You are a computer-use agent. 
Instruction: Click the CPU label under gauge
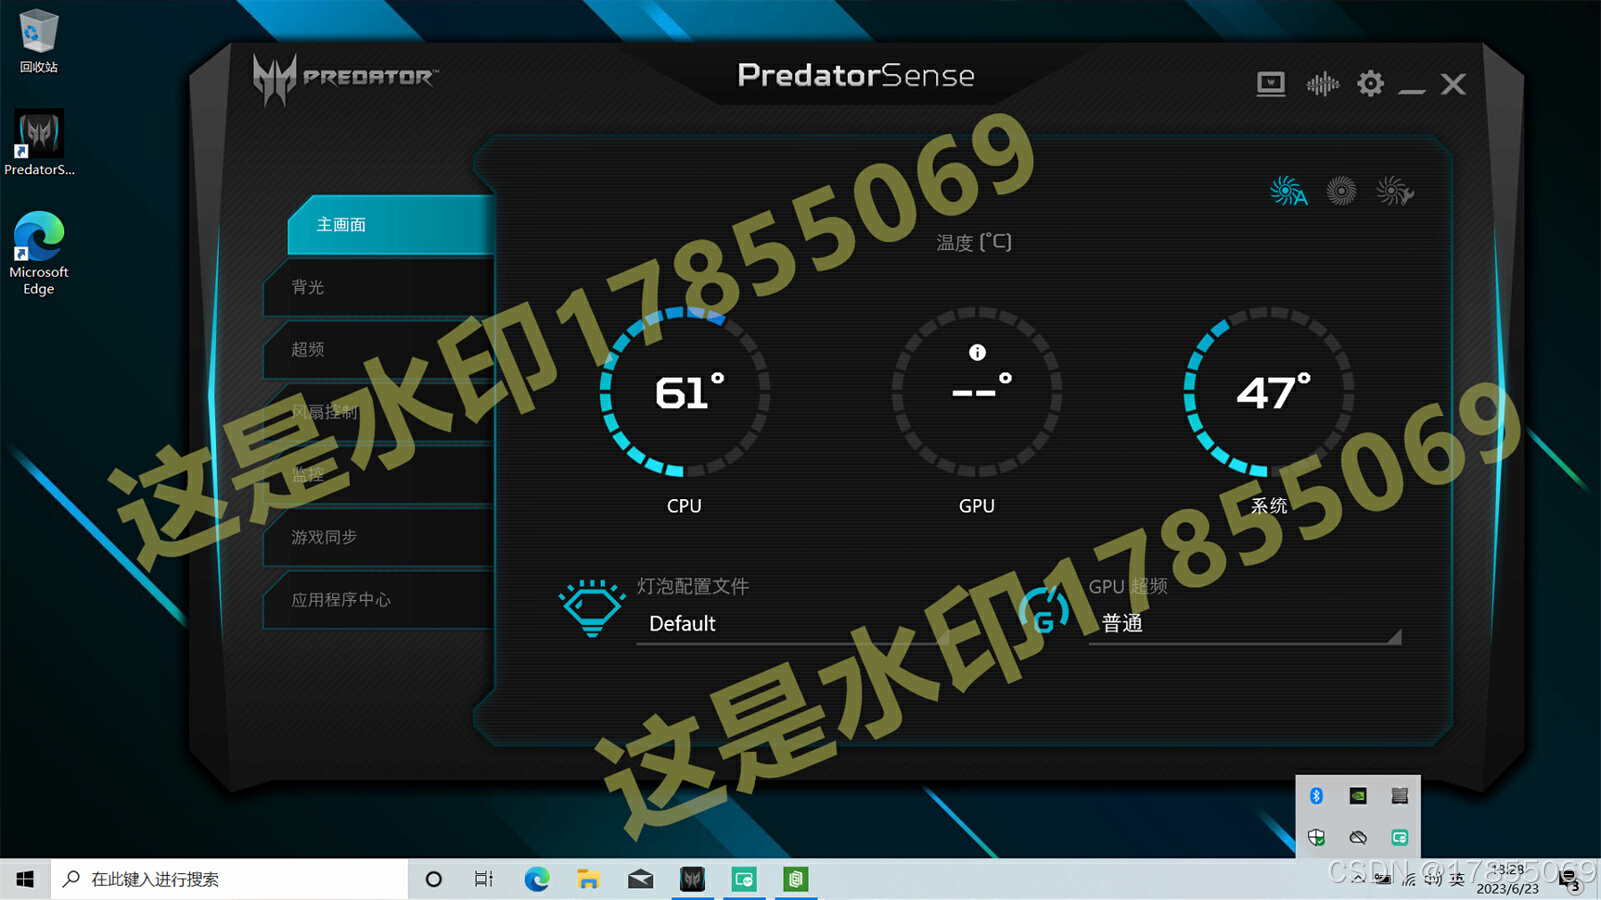click(x=684, y=506)
